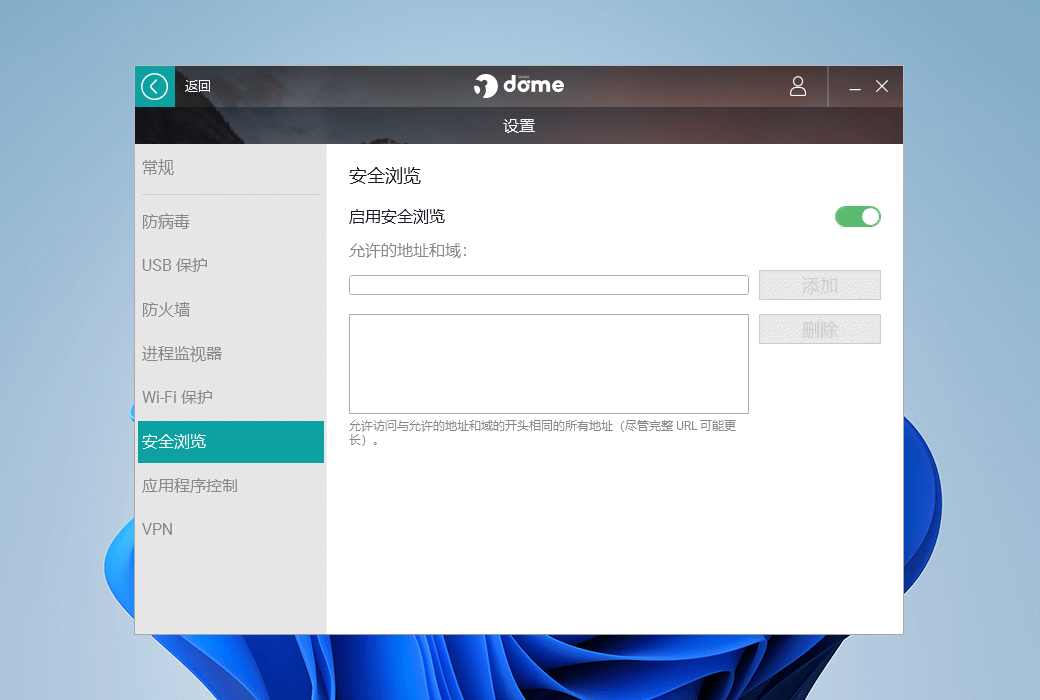Select USB 保护 in sidebar

pyautogui.click(x=175, y=266)
